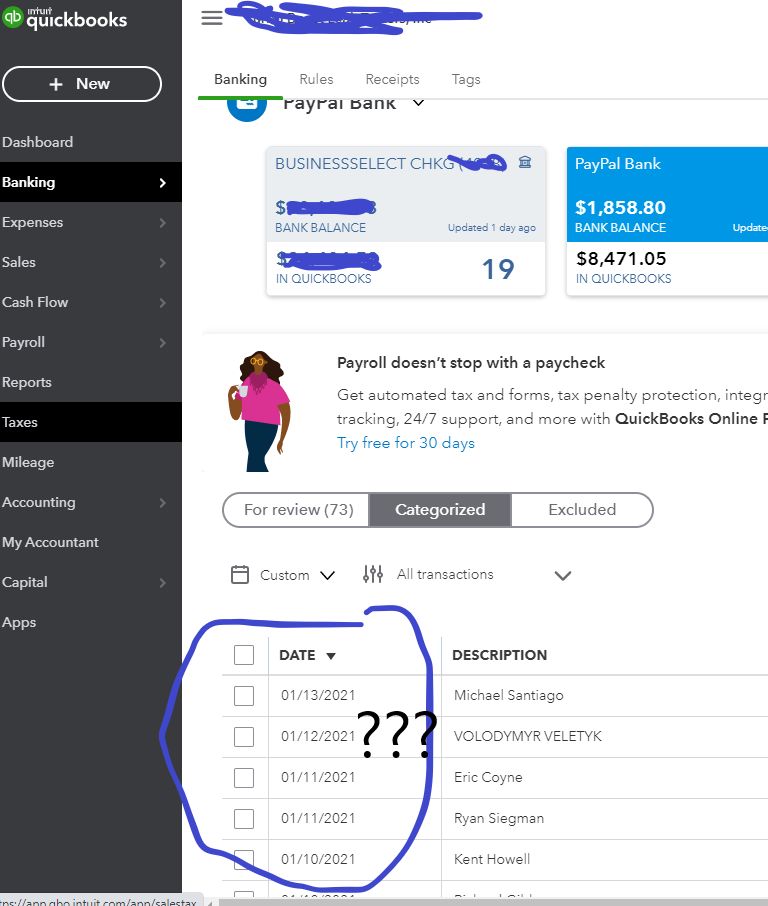Switch to the Banking tab
768x906 pixels.
[x=240, y=79]
